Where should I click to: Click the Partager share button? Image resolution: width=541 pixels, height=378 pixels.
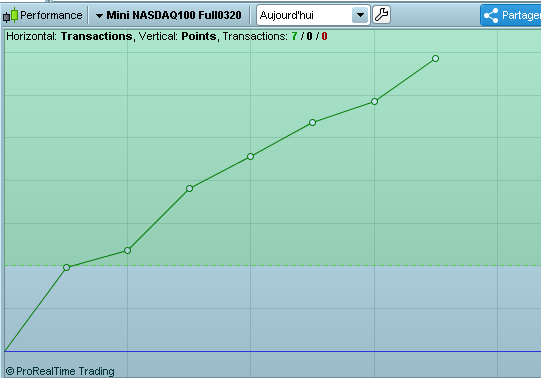(x=511, y=15)
